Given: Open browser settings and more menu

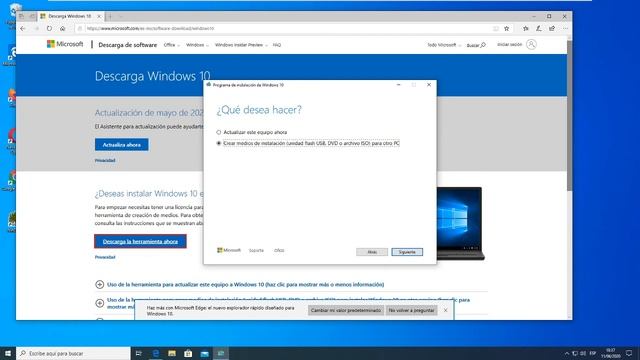Looking at the screenshot, I should tap(565, 29).
